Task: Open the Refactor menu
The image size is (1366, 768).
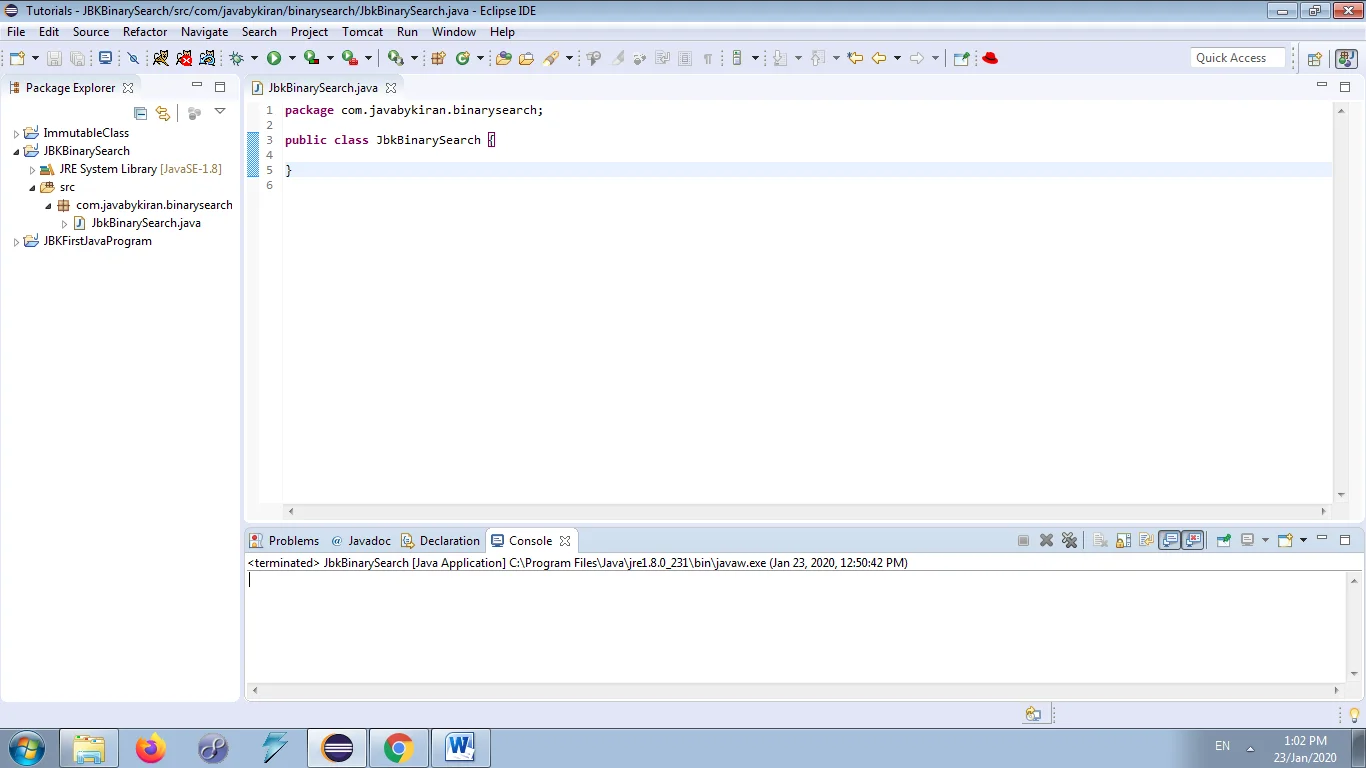Action: [x=145, y=31]
